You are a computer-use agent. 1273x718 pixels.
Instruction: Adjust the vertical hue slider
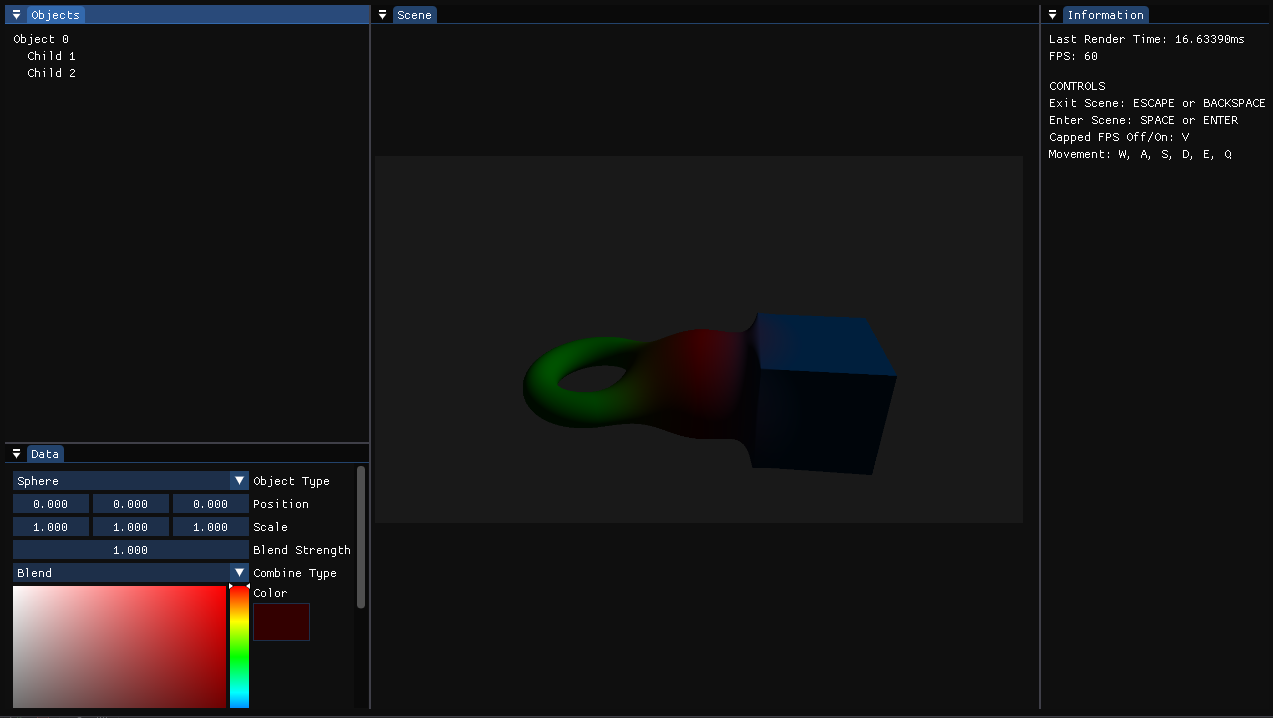(x=239, y=645)
